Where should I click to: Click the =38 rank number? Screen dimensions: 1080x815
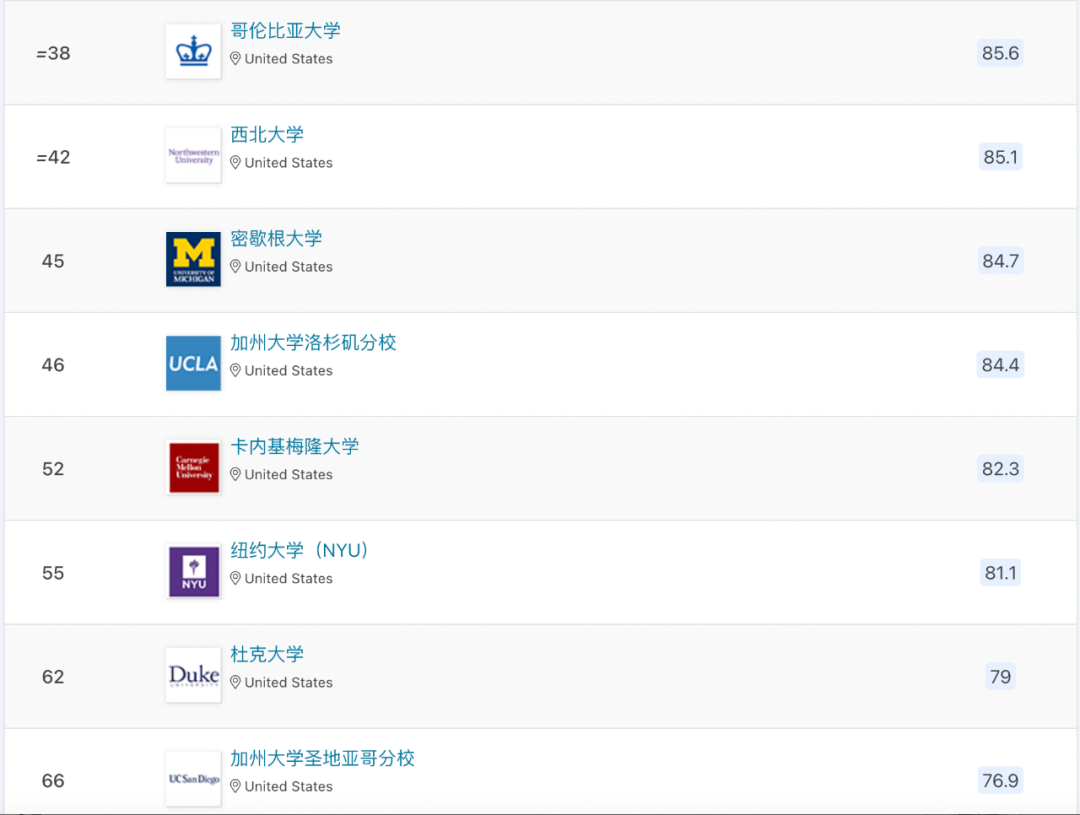[x=53, y=54]
